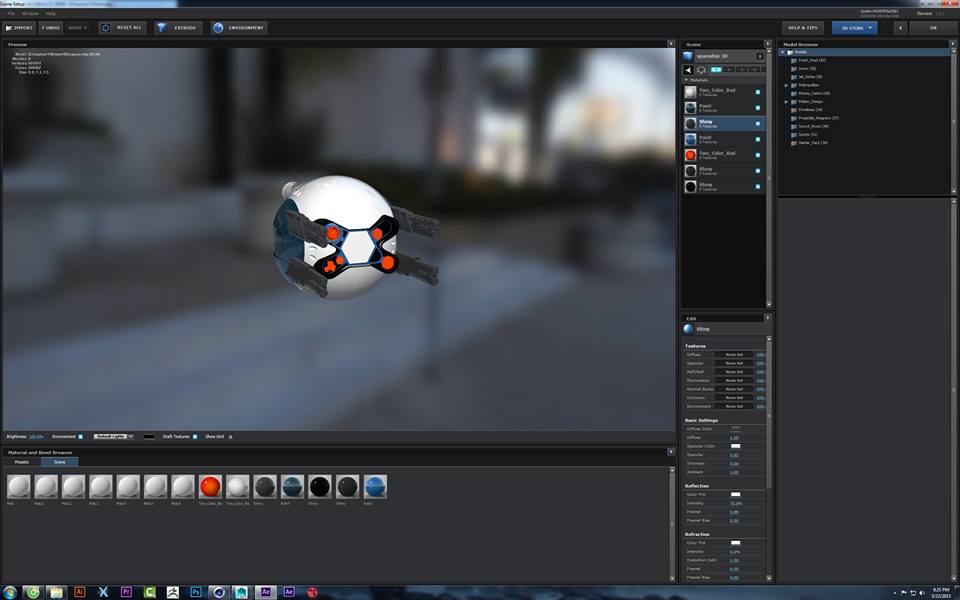Screen dimensions: 960x600
Task: Click the Illustrator taskbar icon
Action: point(80,592)
